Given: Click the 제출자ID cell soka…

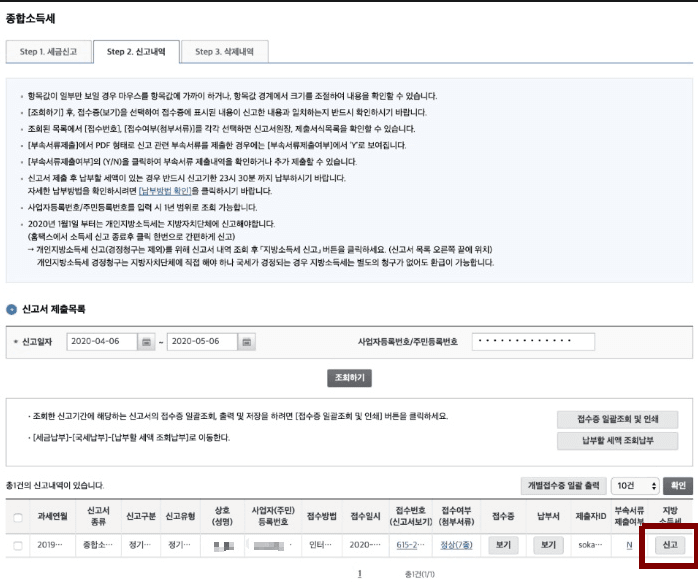Looking at the screenshot, I should (590, 545).
